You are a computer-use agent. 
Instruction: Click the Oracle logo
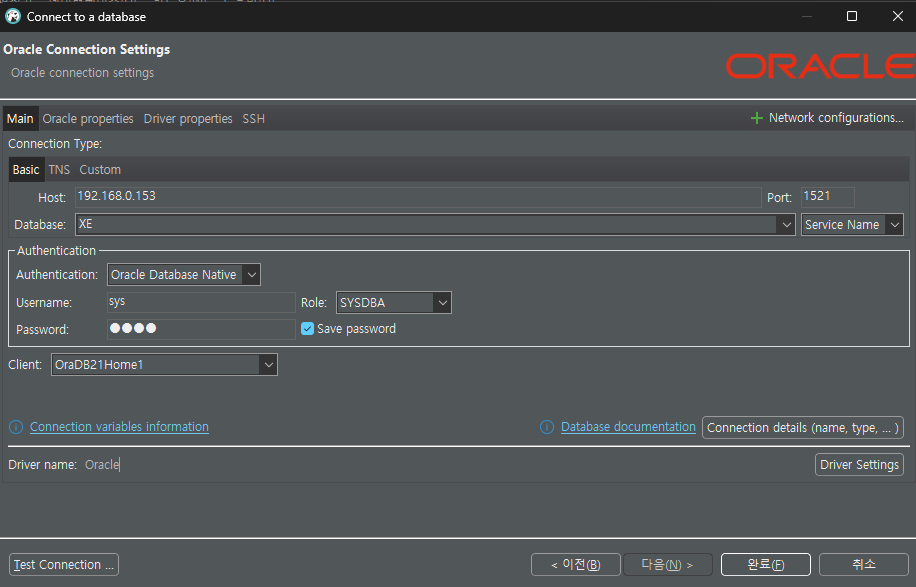pyautogui.click(x=820, y=66)
